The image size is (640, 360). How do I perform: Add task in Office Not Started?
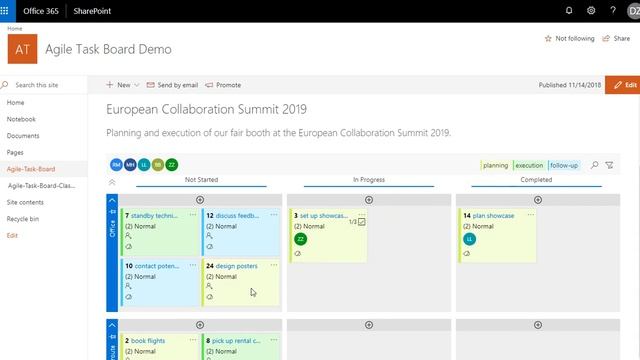[200, 200]
